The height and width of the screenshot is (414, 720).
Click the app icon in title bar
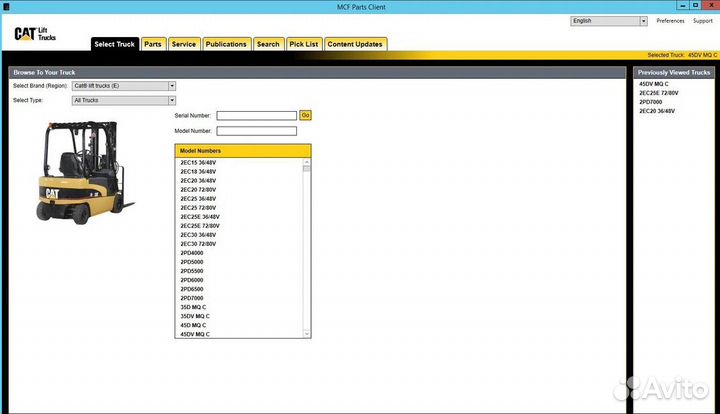(x=6, y=6)
